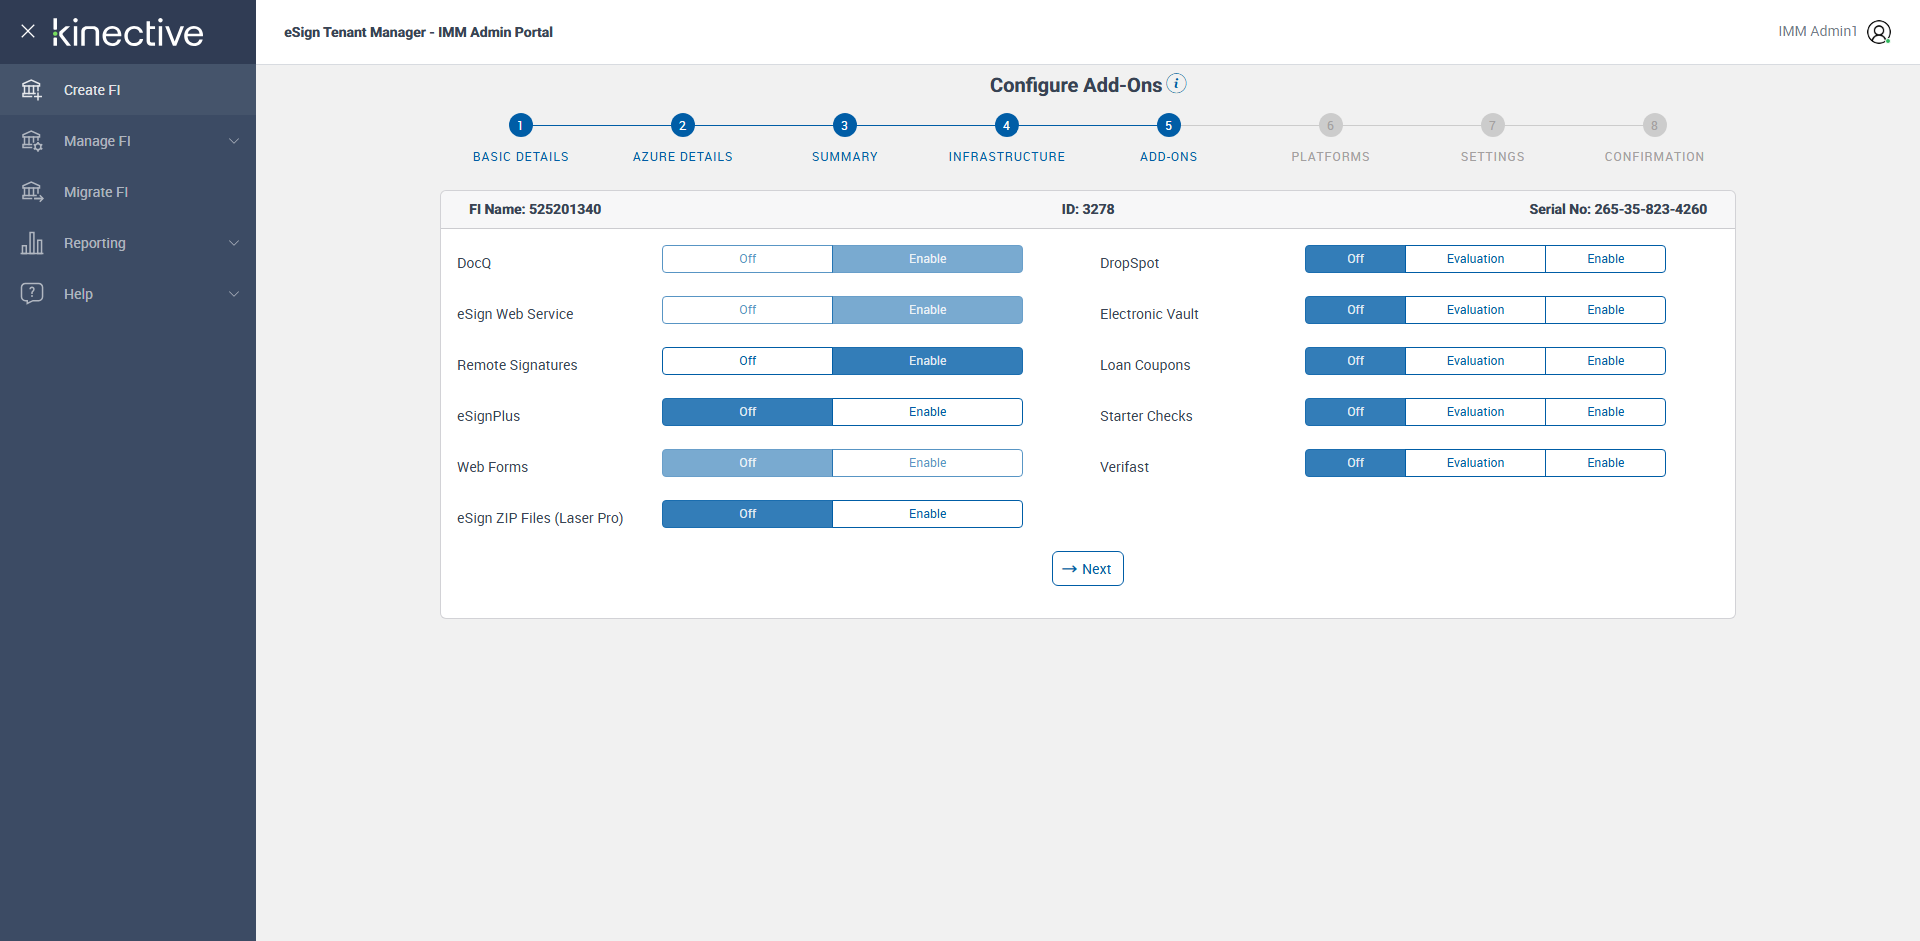The width and height of the screenshot is (1920, 941).
Task: Go to step 4 circle, Infrastructure
Action: pyautogui.click(x=1006, y=125)
